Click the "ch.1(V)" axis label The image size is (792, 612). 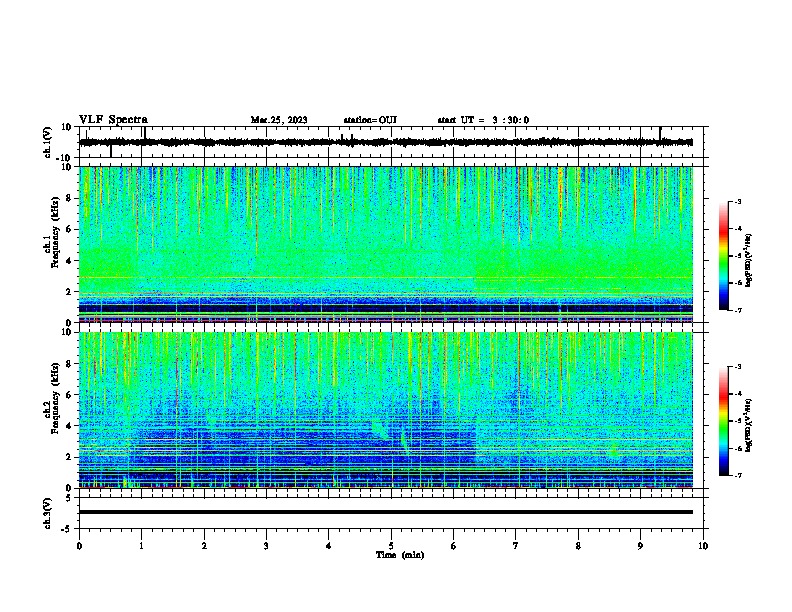pyautogui.click(x=48, y=142)
